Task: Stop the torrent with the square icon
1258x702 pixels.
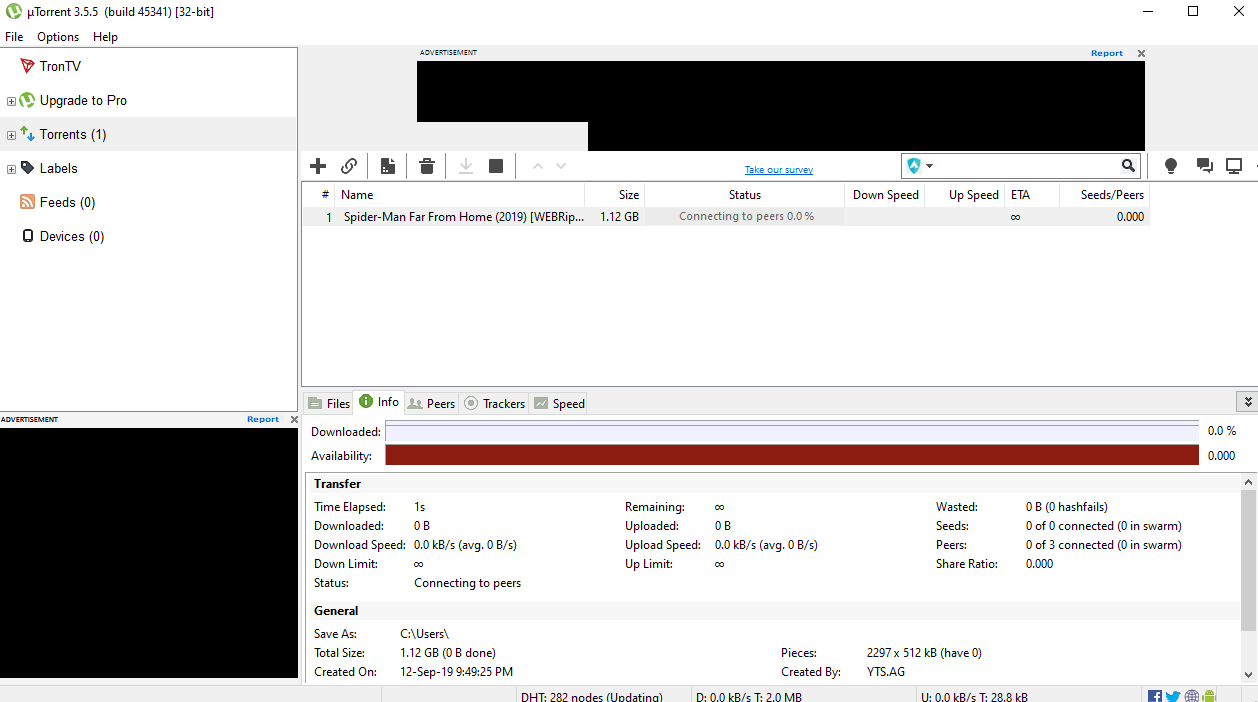Action: [x=496, y=166]
